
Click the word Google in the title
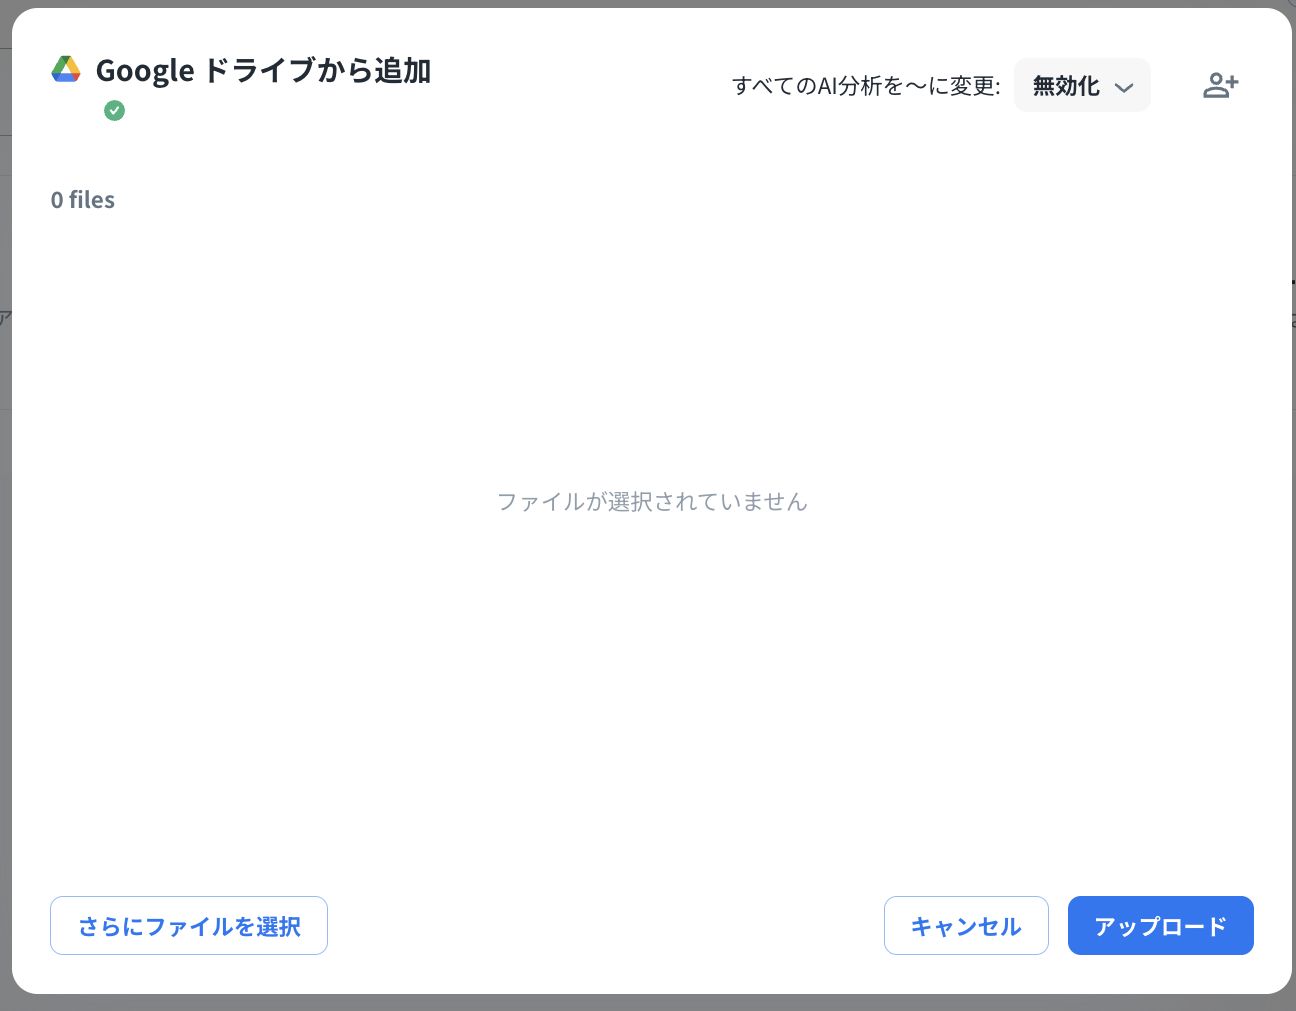(x=145, y=71)
